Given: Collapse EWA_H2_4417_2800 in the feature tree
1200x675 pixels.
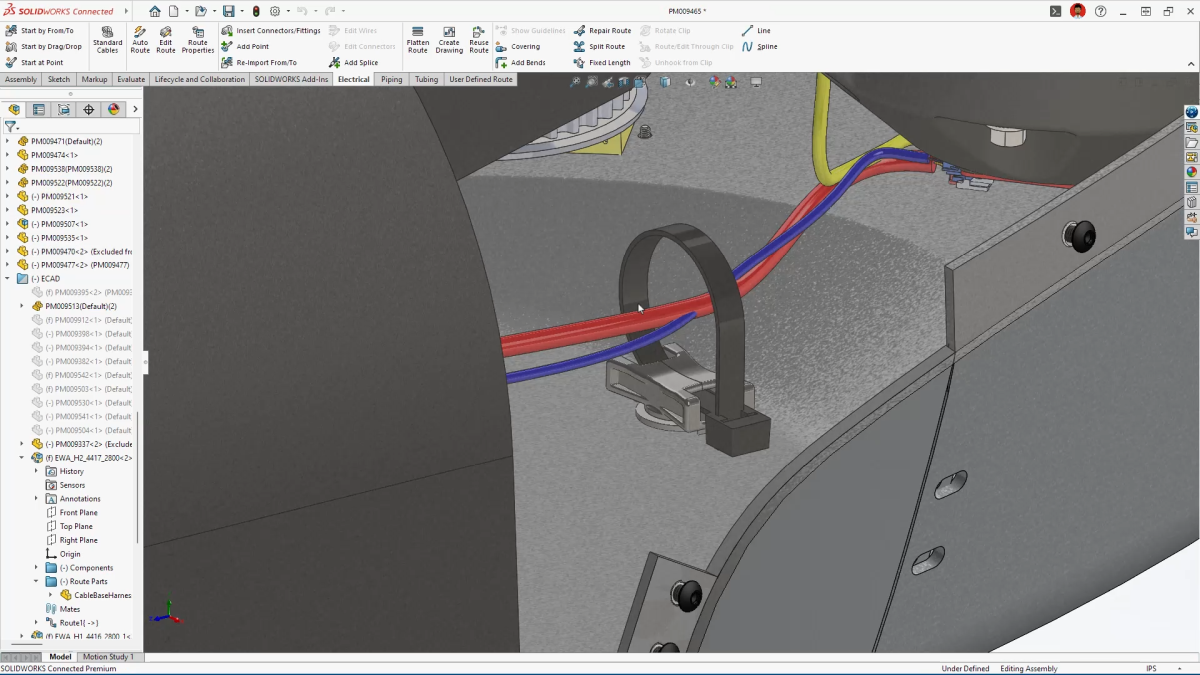Looking at the screenshot, I should pos(19,457).
